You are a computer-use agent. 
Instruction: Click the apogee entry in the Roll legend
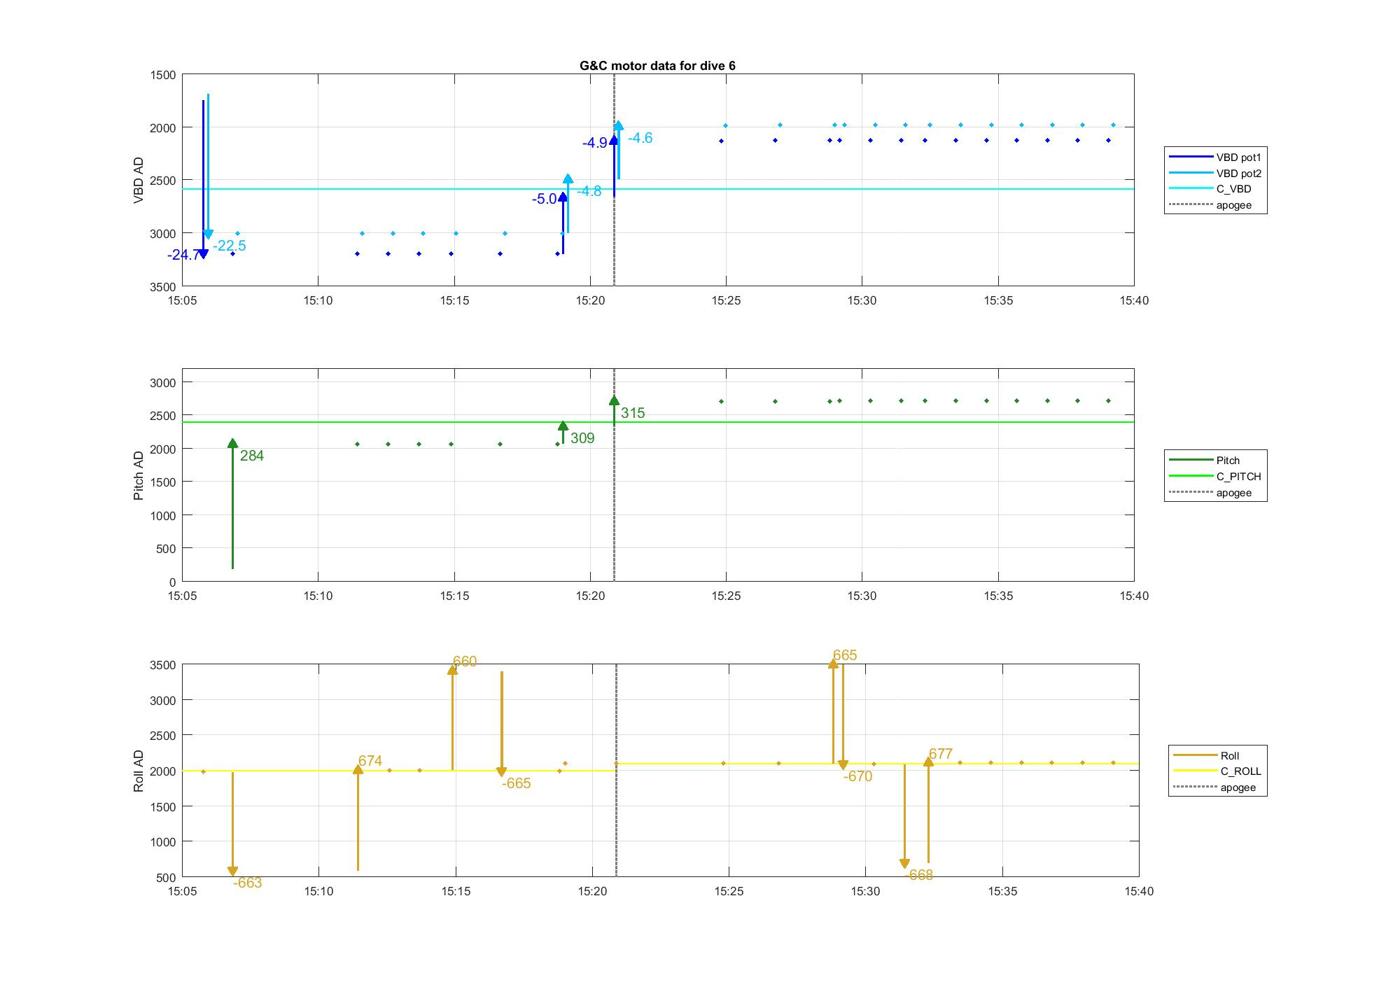[x=1214, y=787]
